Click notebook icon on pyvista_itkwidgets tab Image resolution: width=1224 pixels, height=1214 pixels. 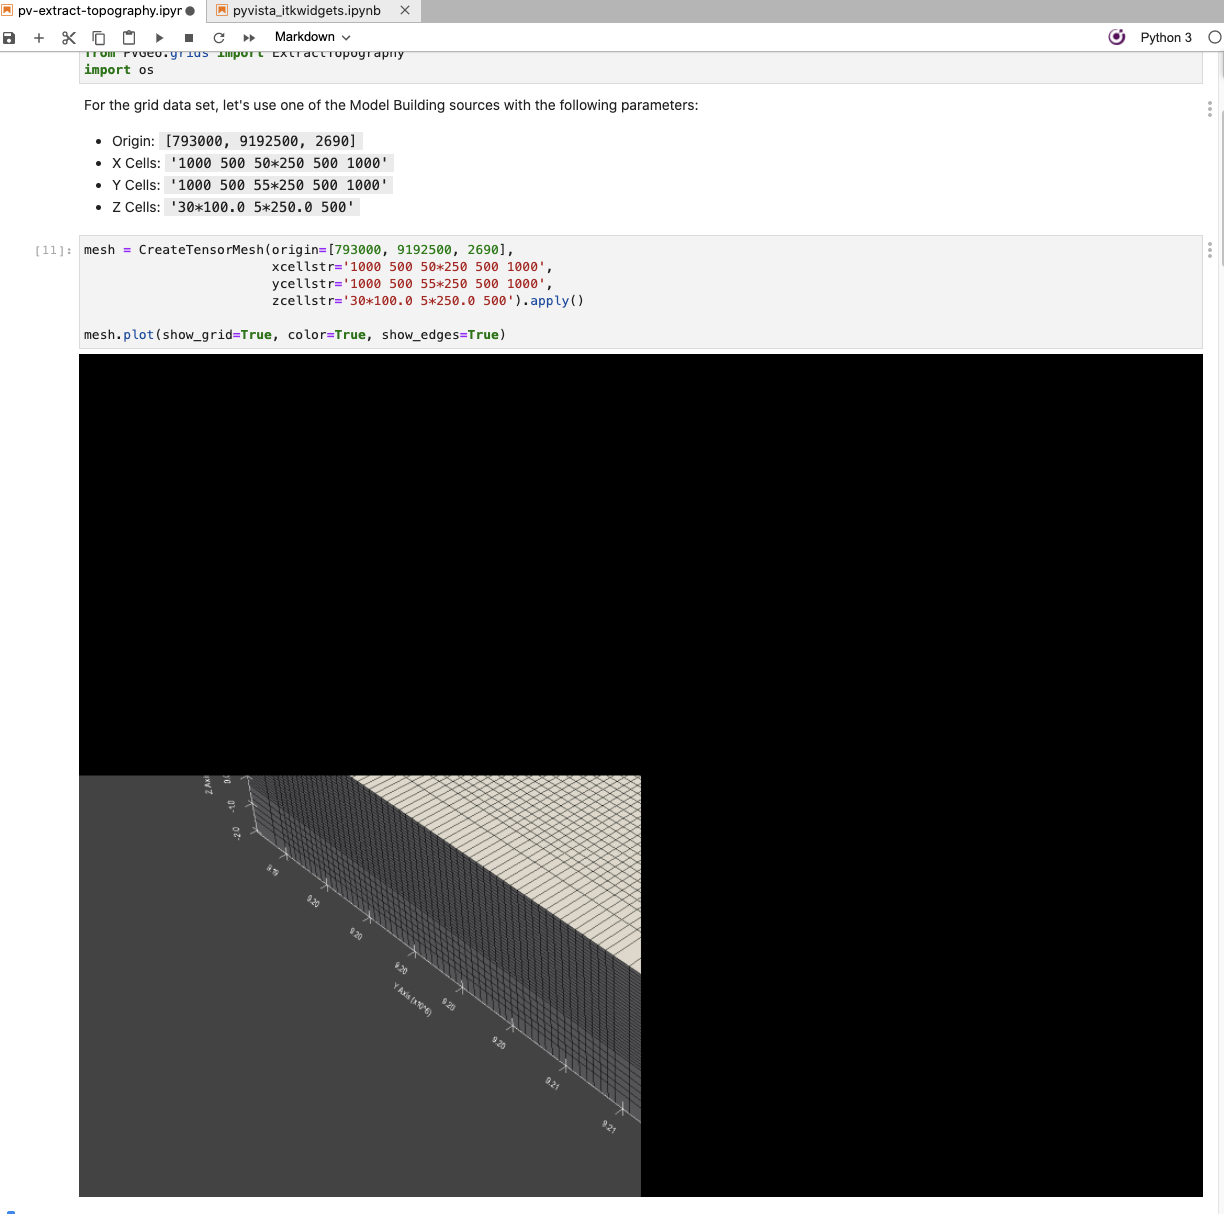223,10
